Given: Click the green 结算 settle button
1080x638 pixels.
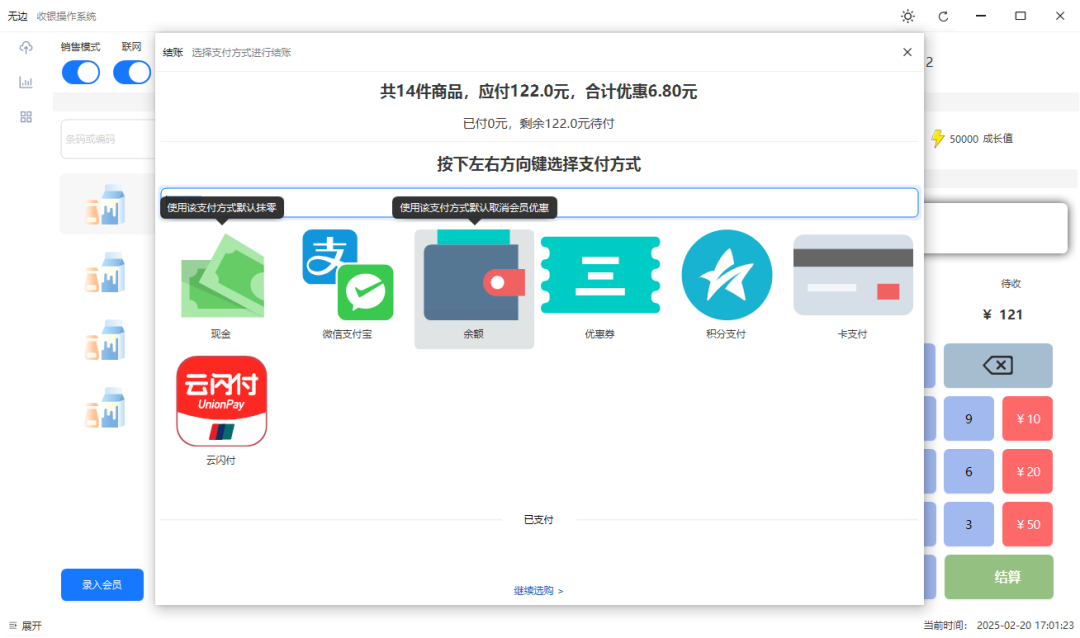Looking at the screenshot, I should coord(998,577).
